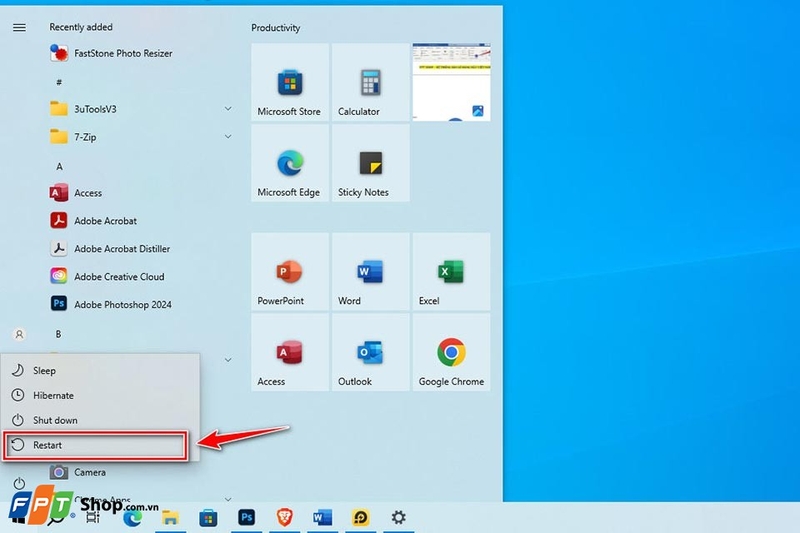Open Microsoft Edge from the taskbar

(132, 518)
